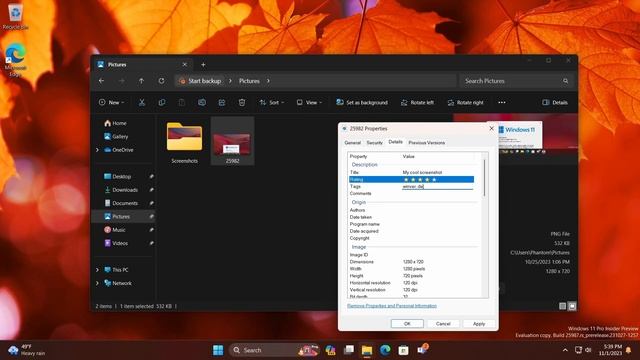The width and height of the screenshot is (640, 360).
Task: Click Rotate right button
Action: click(x=466, y=102)
